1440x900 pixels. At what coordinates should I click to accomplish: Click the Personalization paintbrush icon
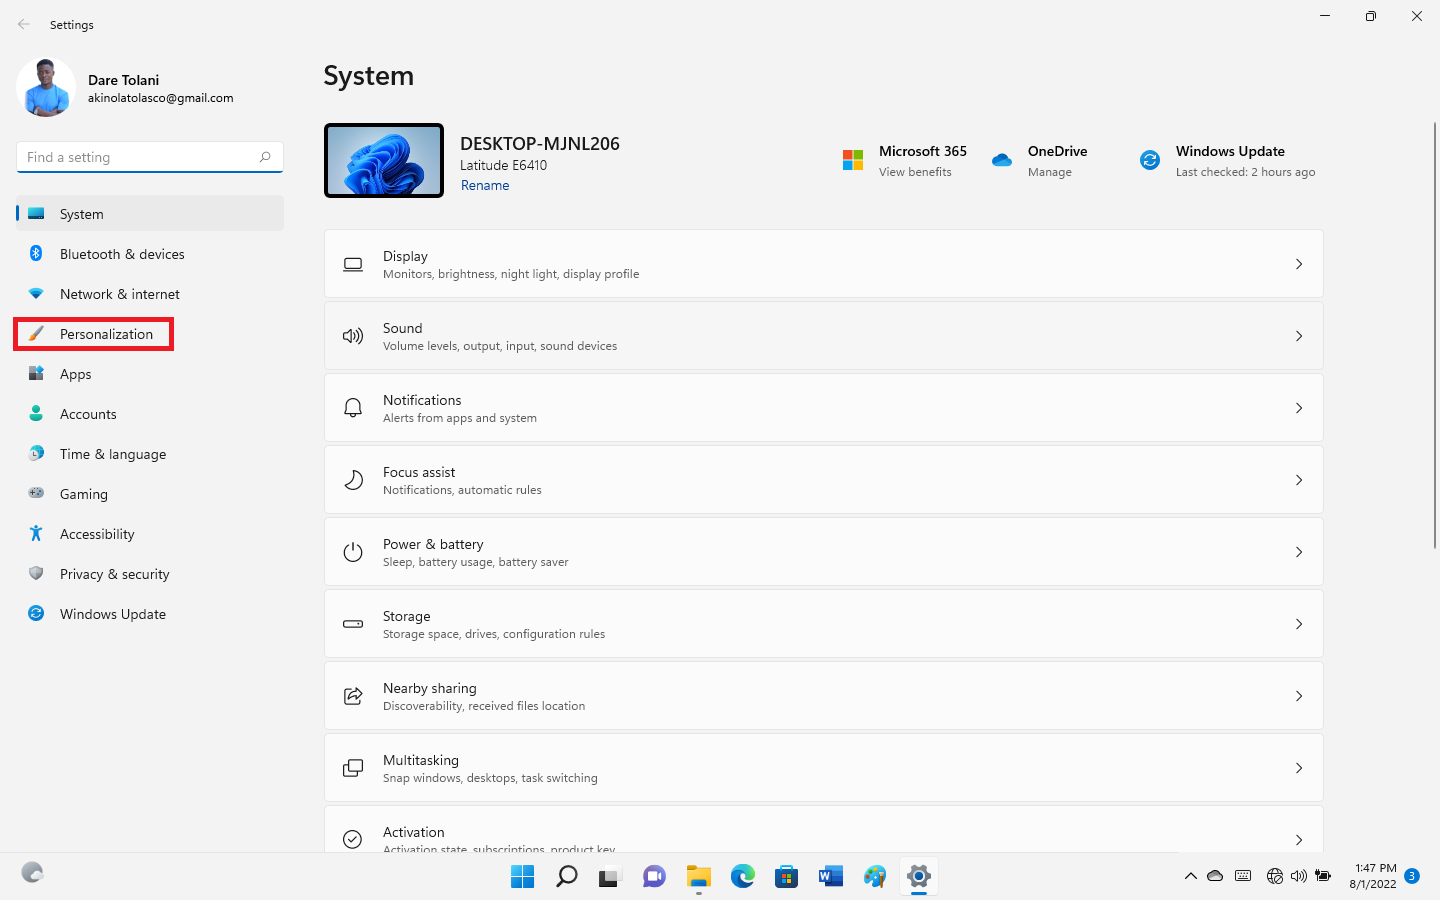coord(36,334)
